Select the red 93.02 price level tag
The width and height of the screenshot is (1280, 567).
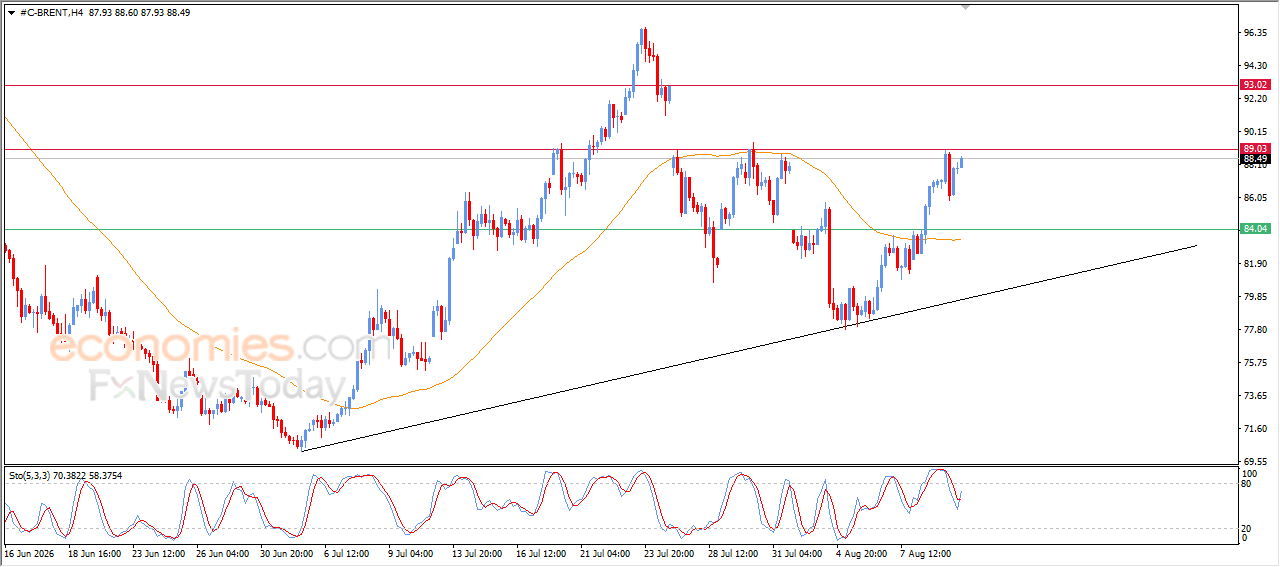click(1255, 85)
